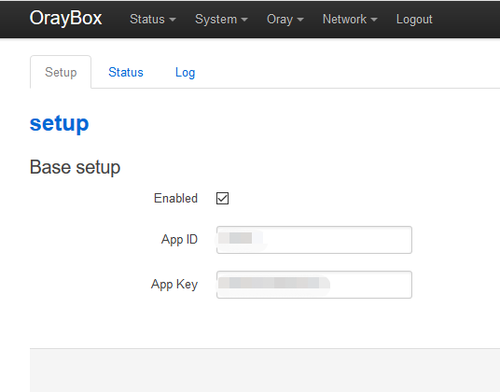Image resolution: width=500 pixels, height=392 pixels.
Task: Select the Setup tab
Action: (61, 72)
